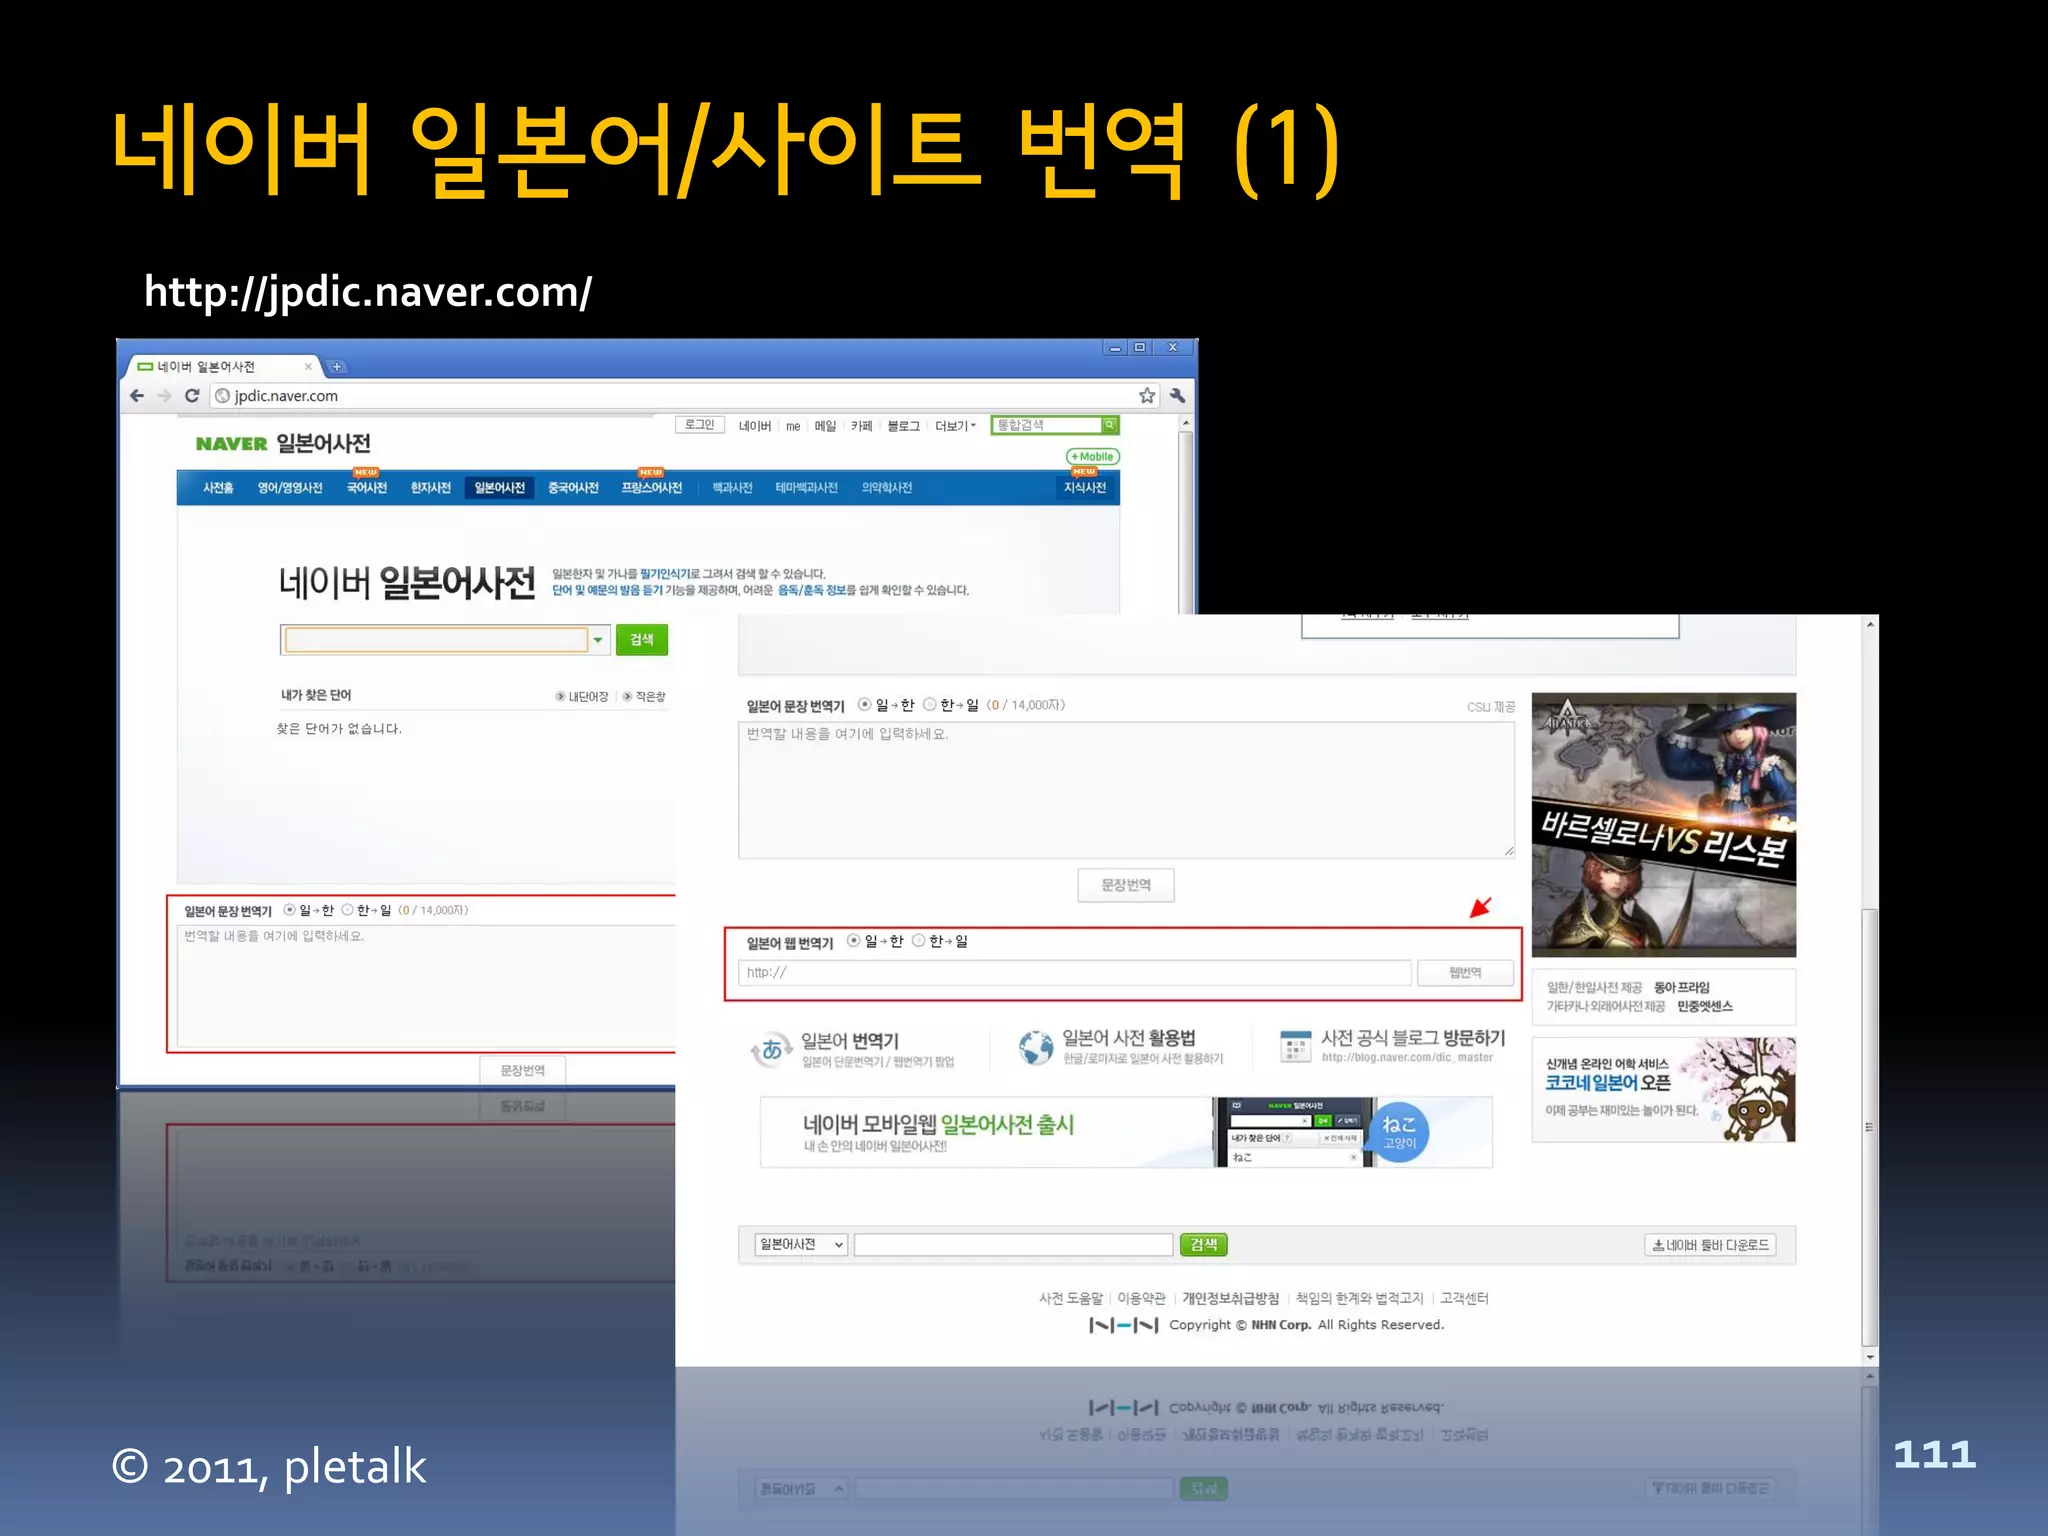Screen dimensions: 2048x1536
Task: Open the 중국어사전 menu item
Action: tap(573, 488)
